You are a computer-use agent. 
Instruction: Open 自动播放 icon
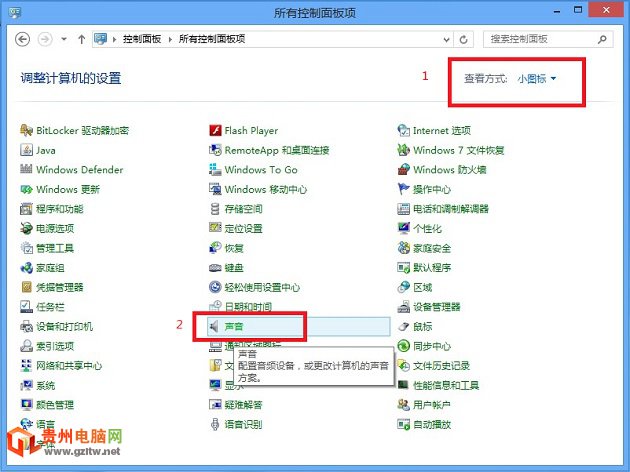[x=403, y=424]
